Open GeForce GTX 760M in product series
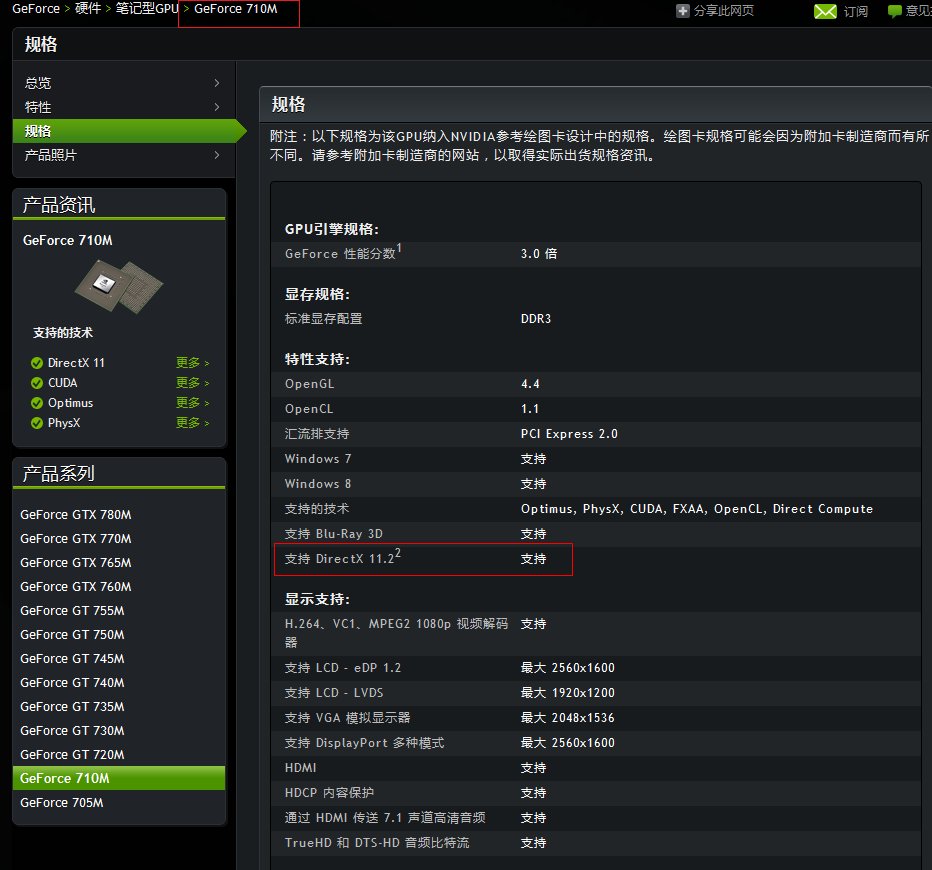The width and height of the screenshot is (932, 870). coord(75,587)
